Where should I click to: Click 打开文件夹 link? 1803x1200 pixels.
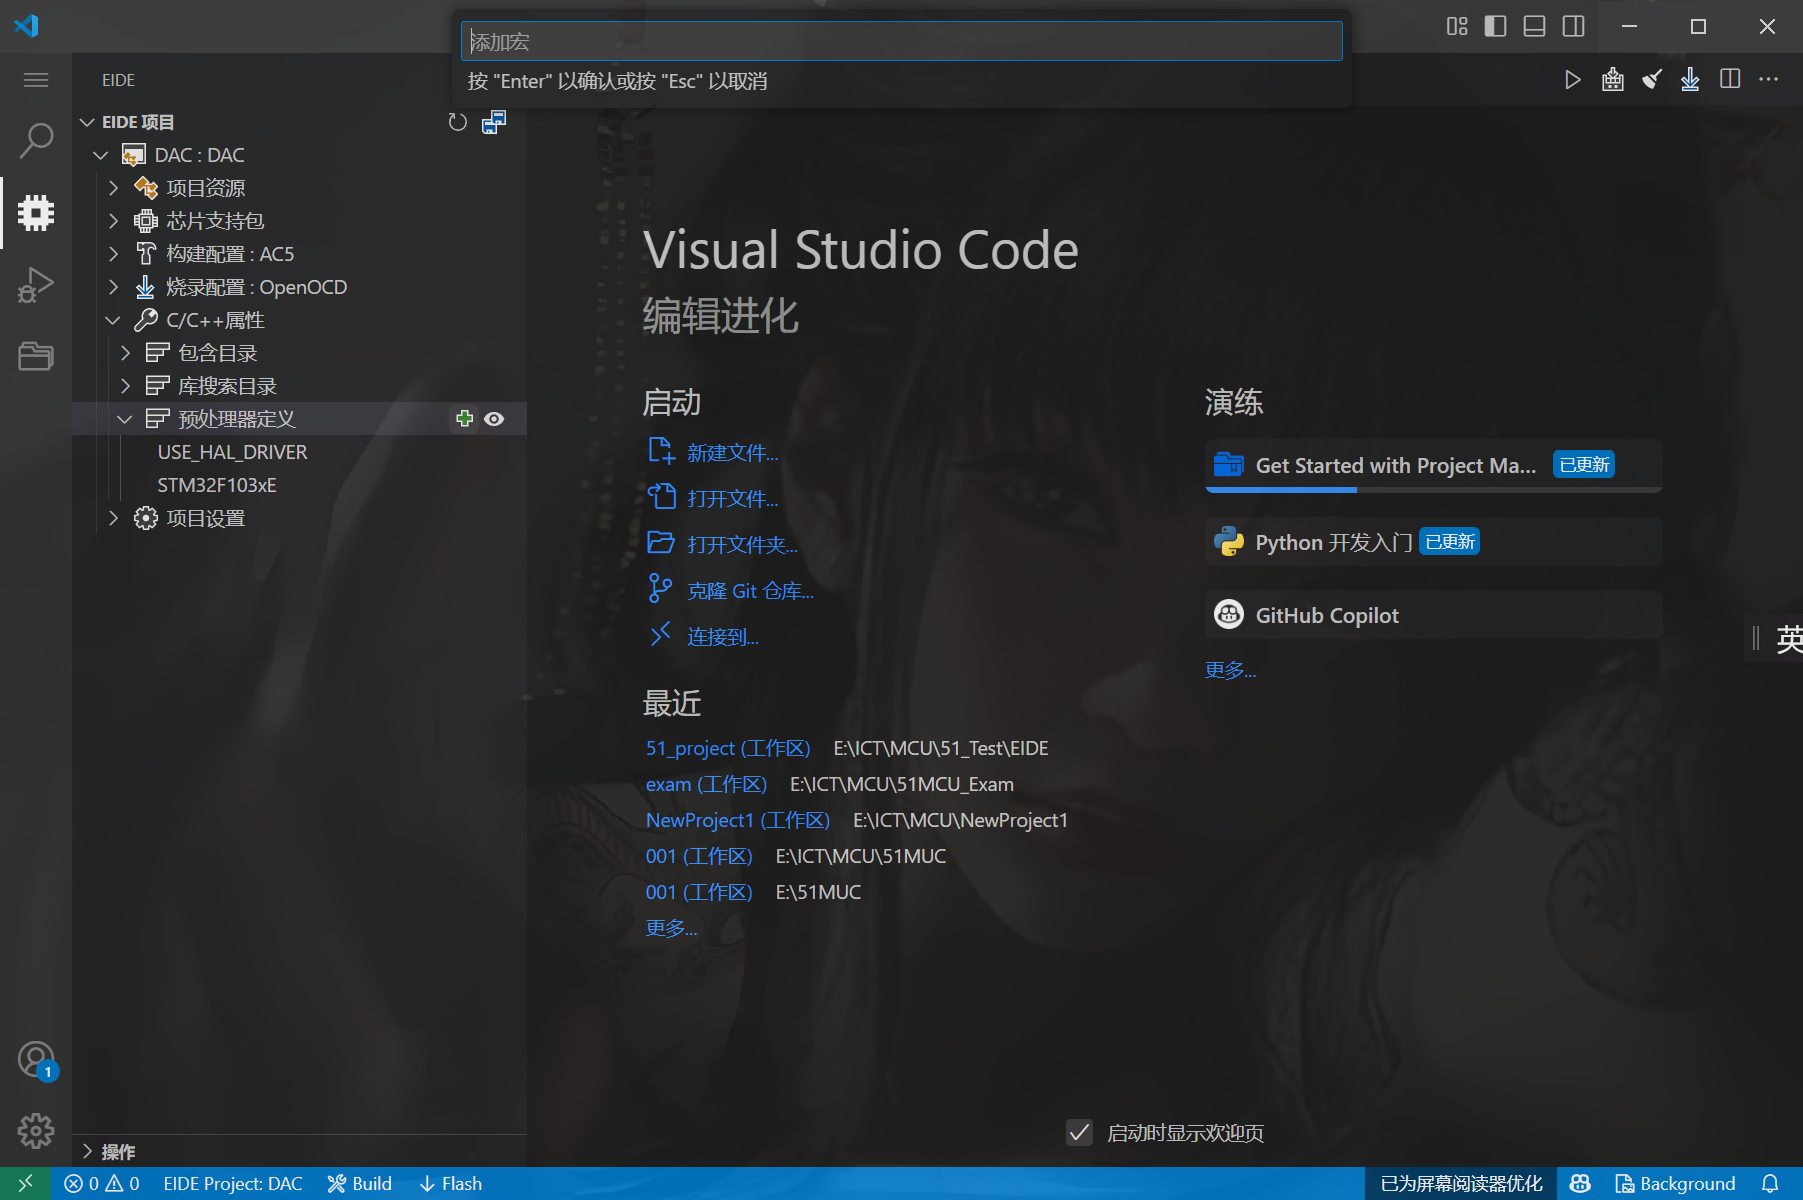point(742,545)
